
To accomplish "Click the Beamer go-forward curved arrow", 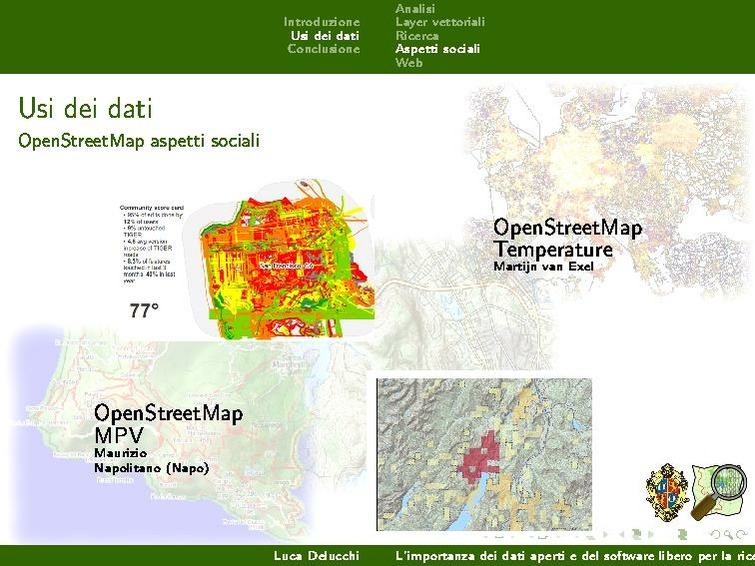I will [x=742, y=534].
